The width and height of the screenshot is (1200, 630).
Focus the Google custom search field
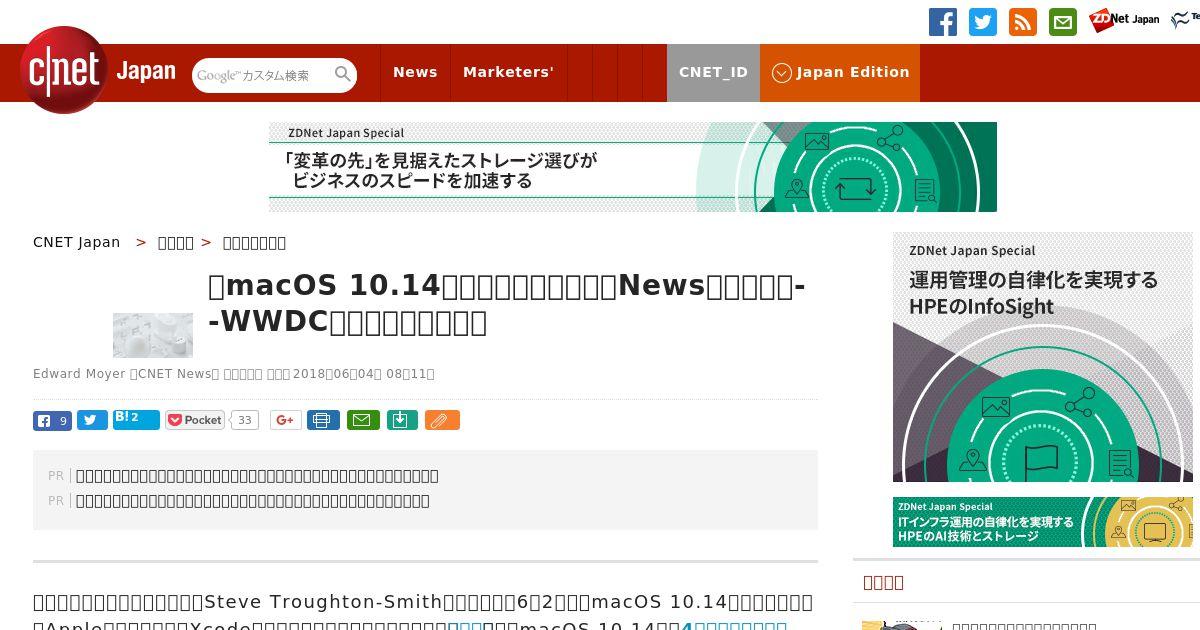coord(262,75)
